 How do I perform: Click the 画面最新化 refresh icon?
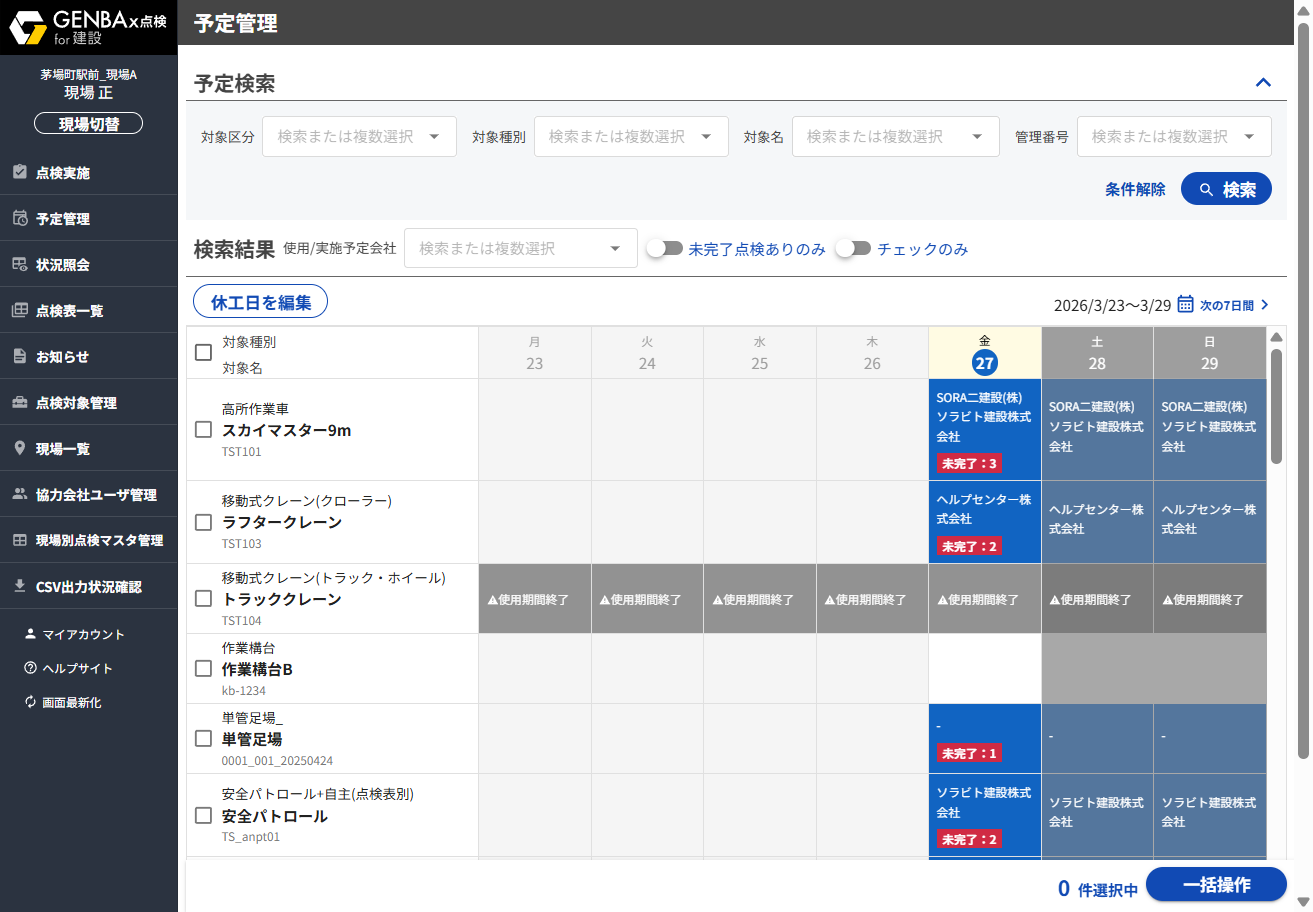[30, 702]
